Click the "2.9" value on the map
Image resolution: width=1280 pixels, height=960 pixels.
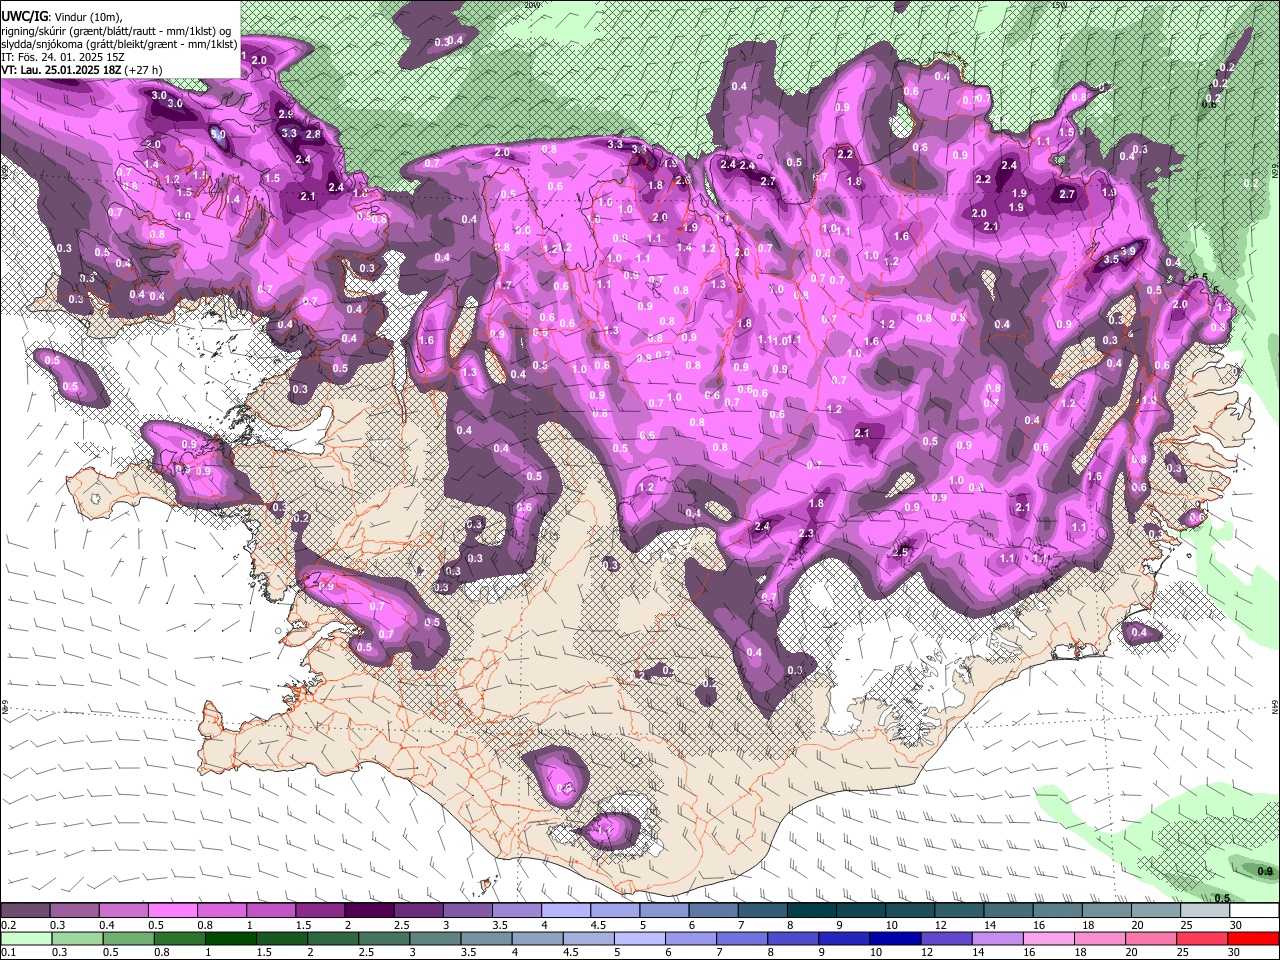286,114
